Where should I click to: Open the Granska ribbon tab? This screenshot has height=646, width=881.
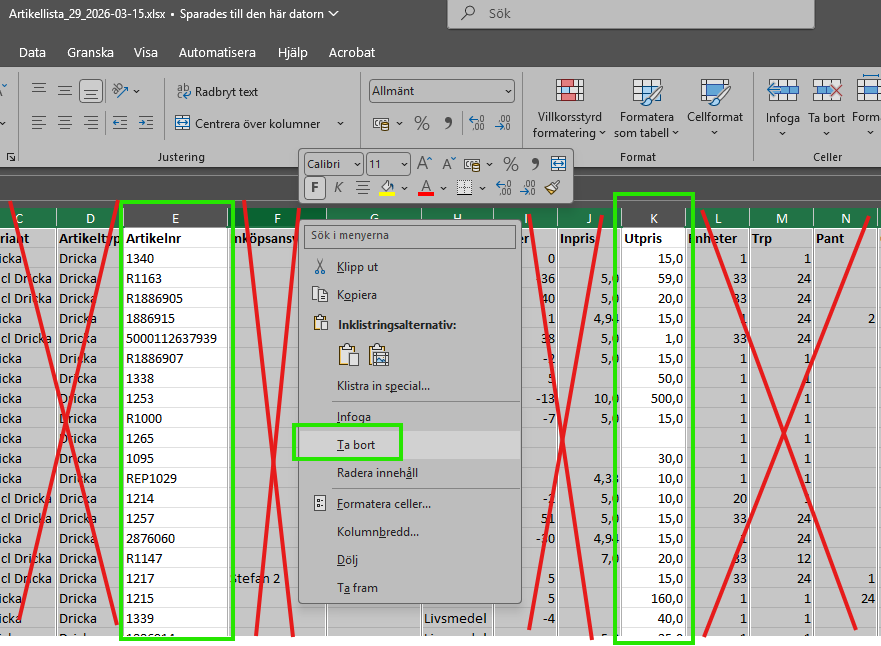pos(90,52)
